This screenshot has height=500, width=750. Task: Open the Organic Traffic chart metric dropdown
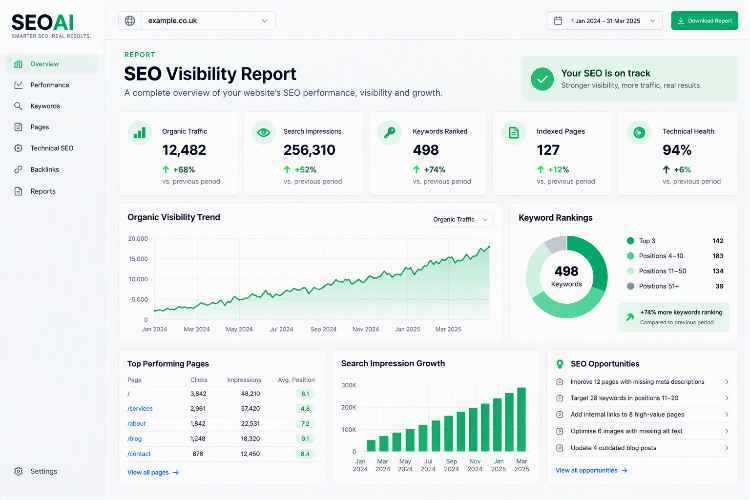click(460, 220)
